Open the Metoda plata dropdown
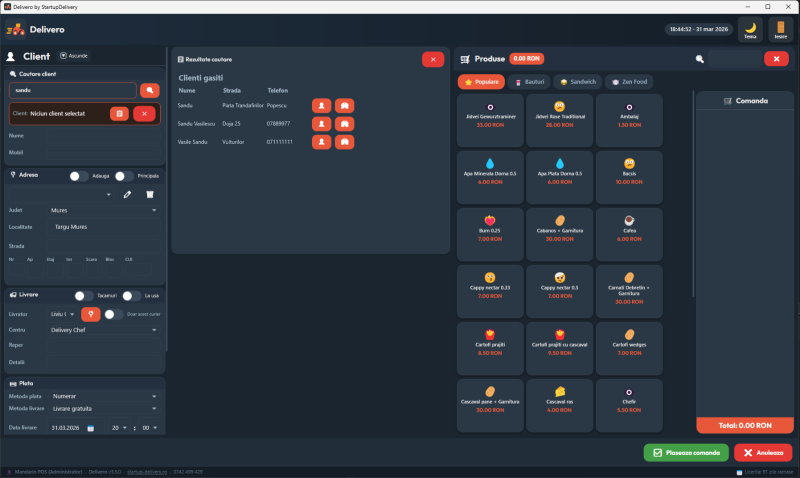800x478 pixels. pyautogui.click(x=104, y=396)
